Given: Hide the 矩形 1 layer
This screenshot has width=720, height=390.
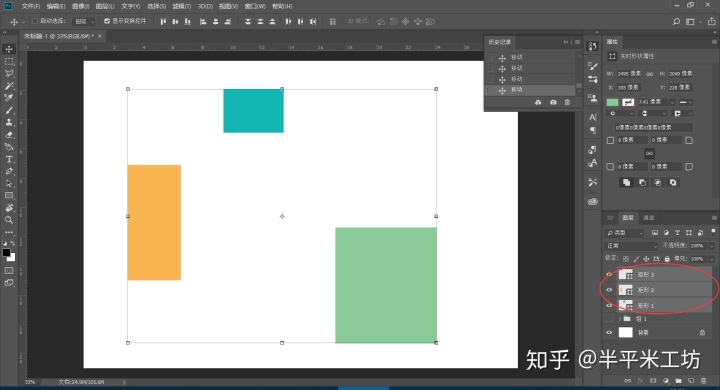Looking at the screenshot, I should 609,305.
